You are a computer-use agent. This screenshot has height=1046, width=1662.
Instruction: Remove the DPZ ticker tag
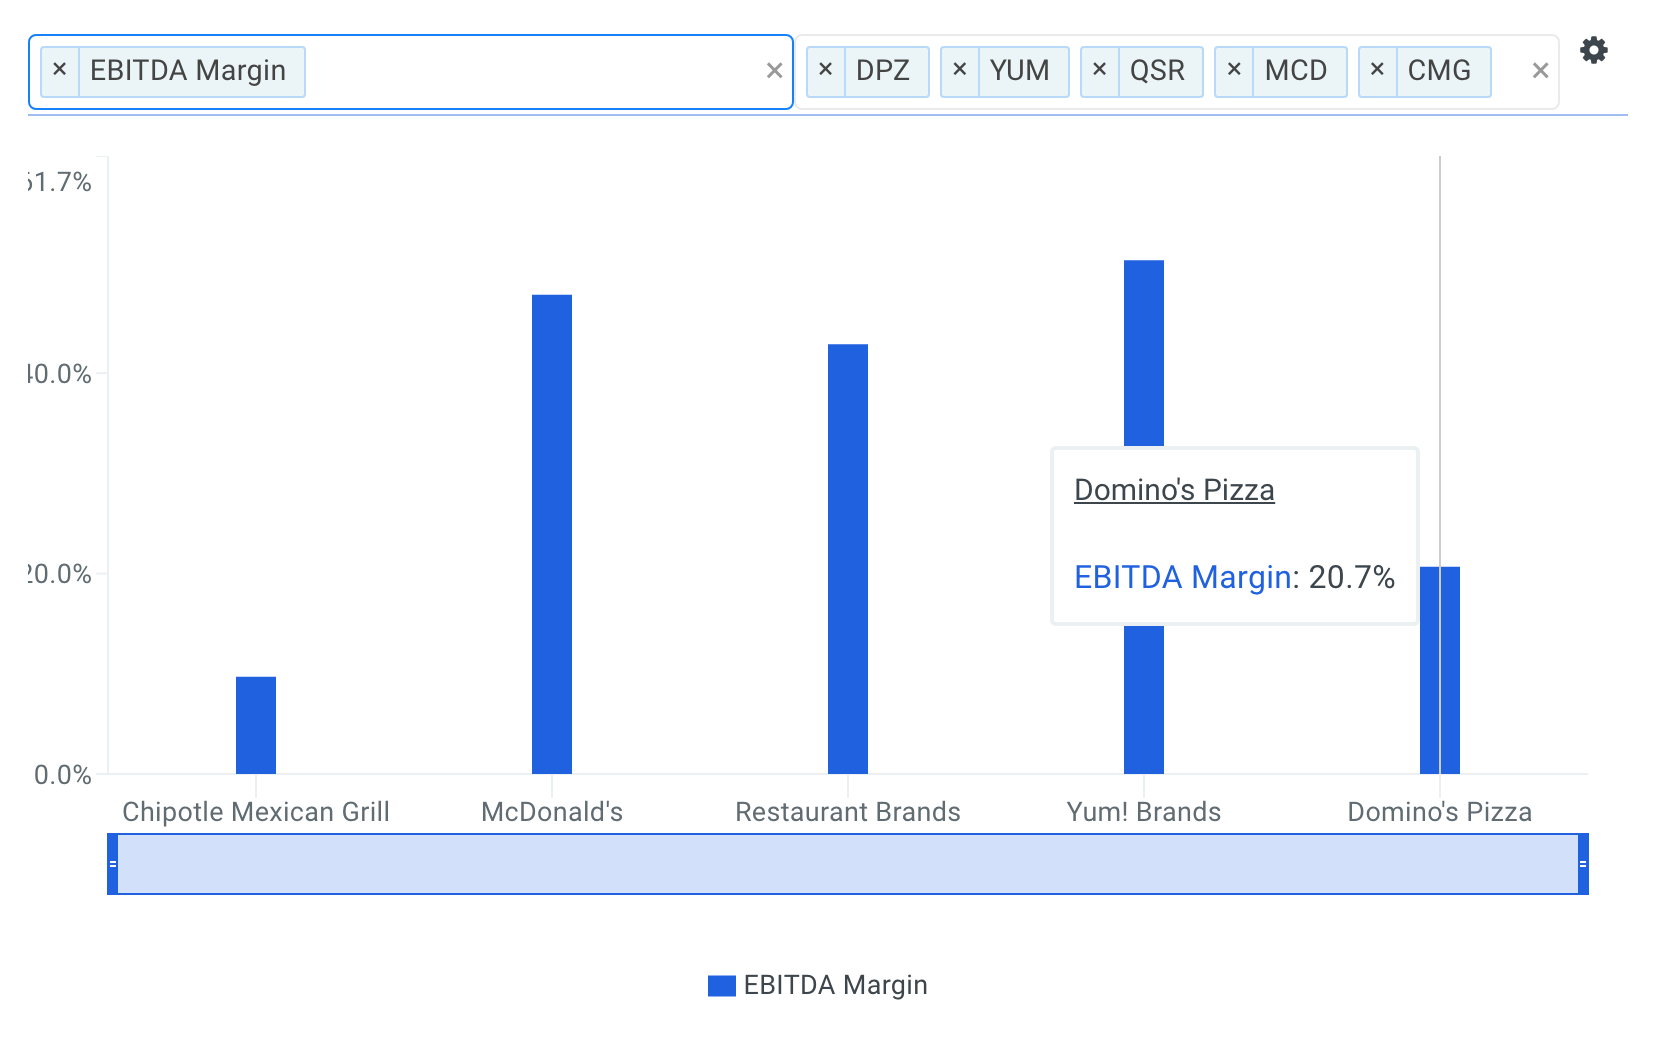[x=826, y=71]
